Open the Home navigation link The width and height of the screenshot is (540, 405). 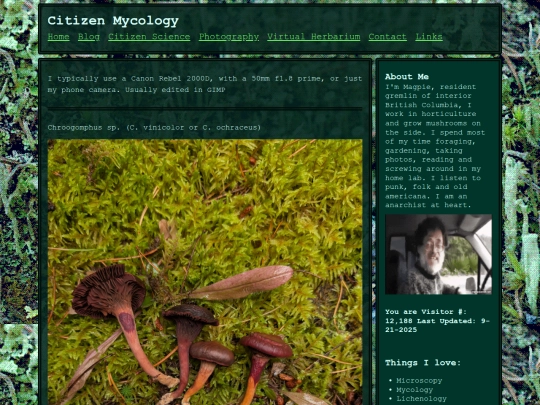point(59,37)
